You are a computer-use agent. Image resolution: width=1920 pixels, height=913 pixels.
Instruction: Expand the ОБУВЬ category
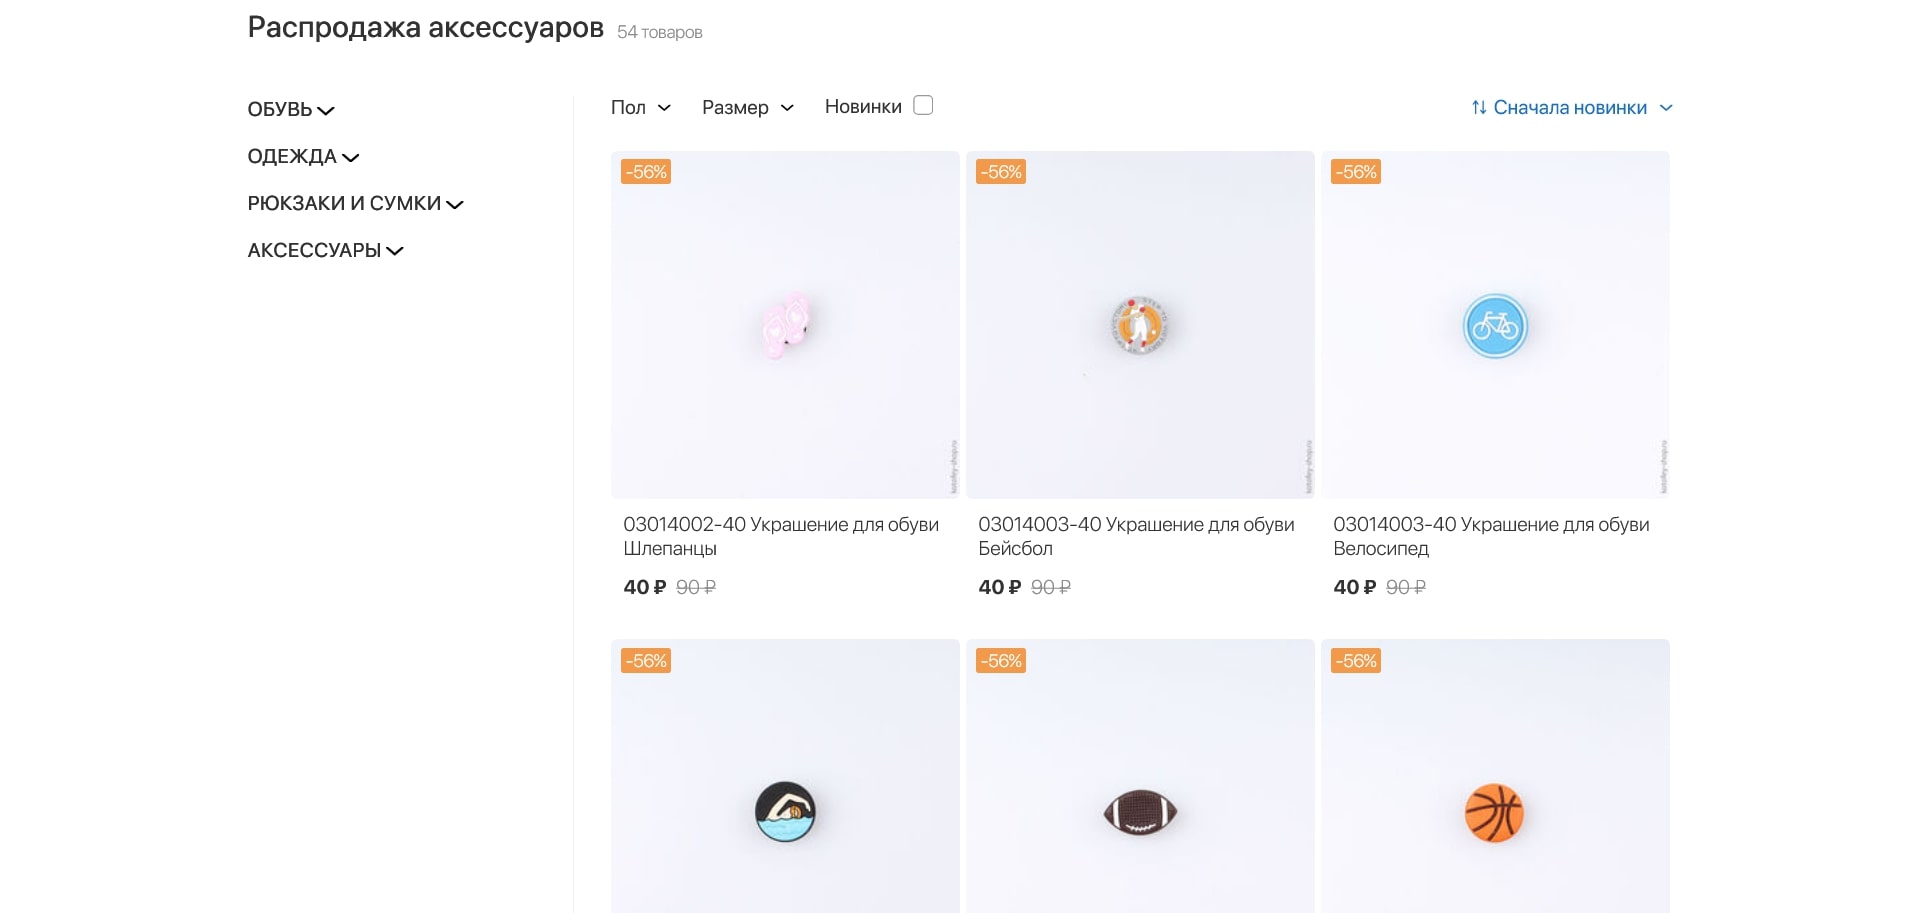click(291, 110)
